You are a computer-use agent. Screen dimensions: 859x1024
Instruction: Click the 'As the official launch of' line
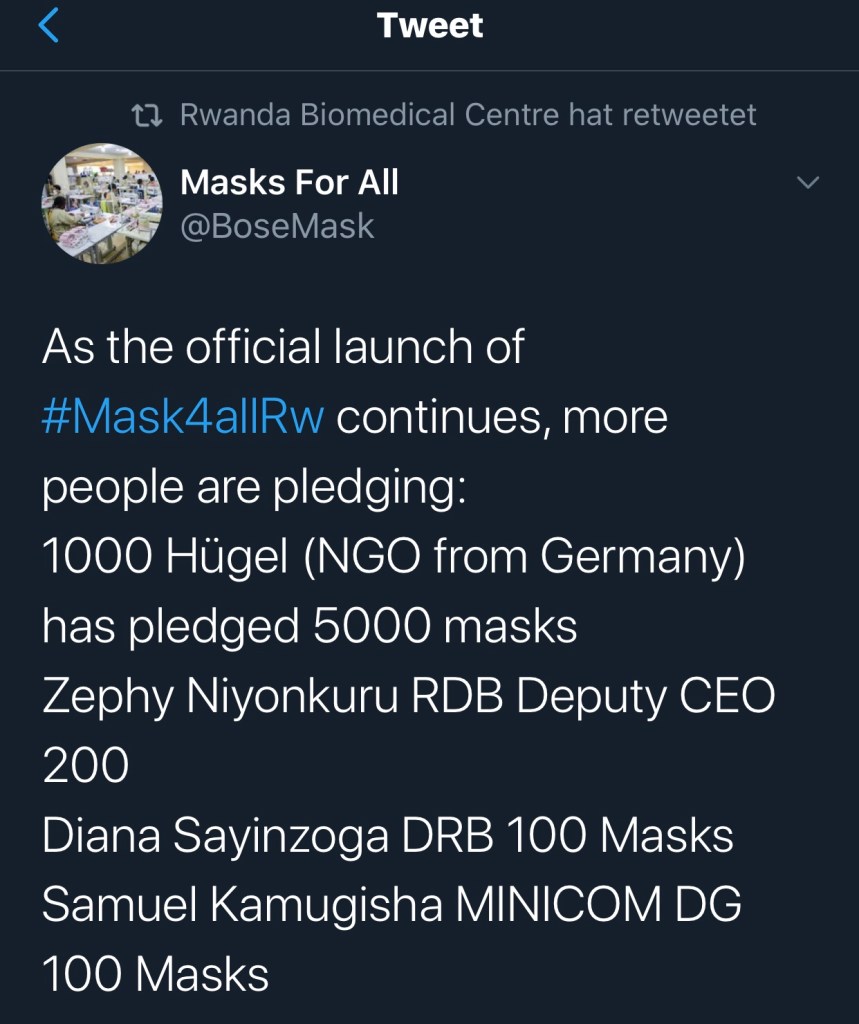[283, 347]
